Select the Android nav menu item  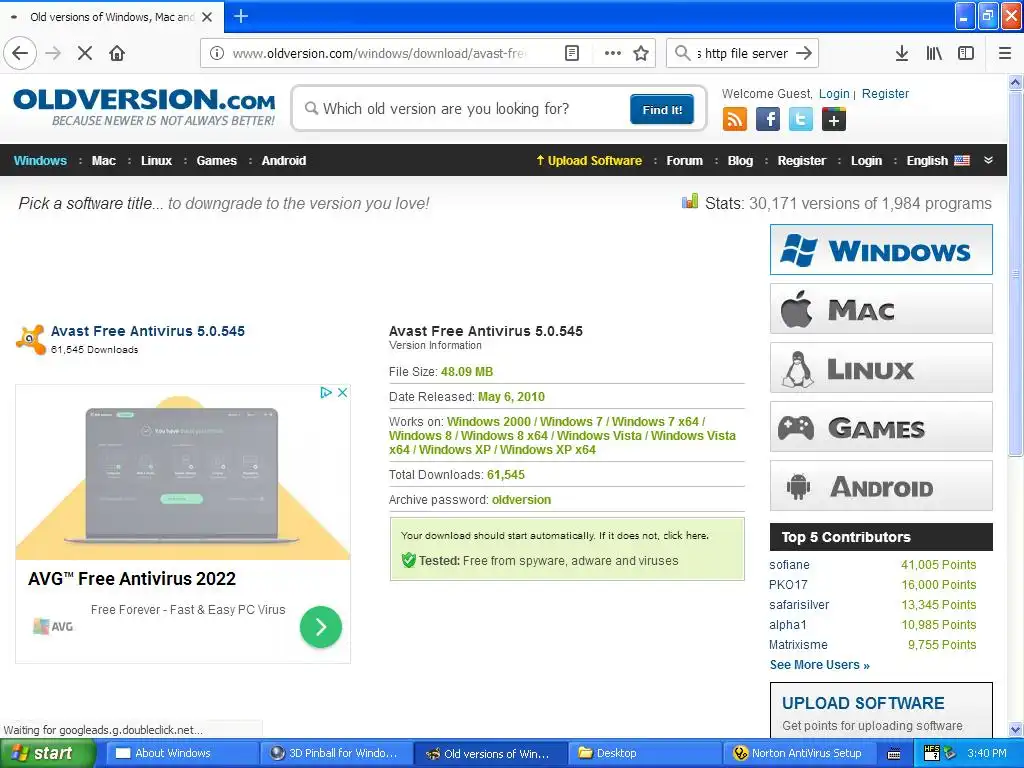click(283, 161)
